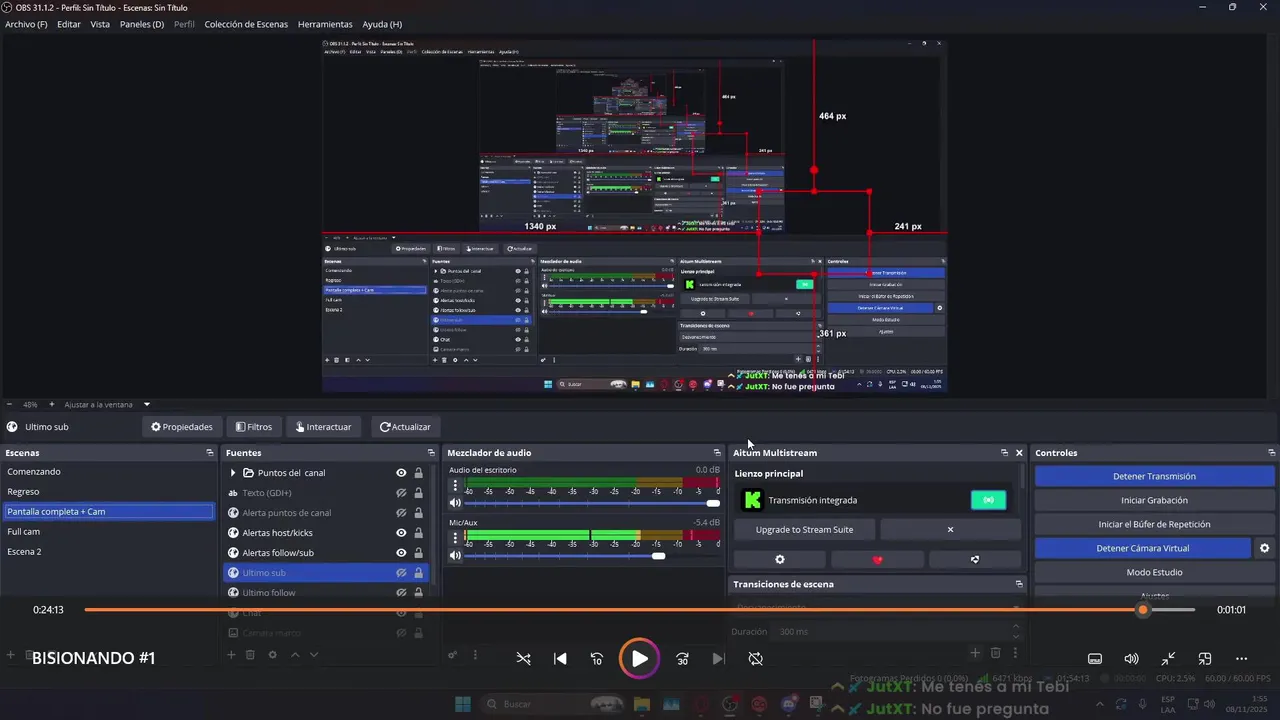Screen dimensions: 1280x720
Task: Show the Ultimo sub source
Action: (x=401, y=573)
